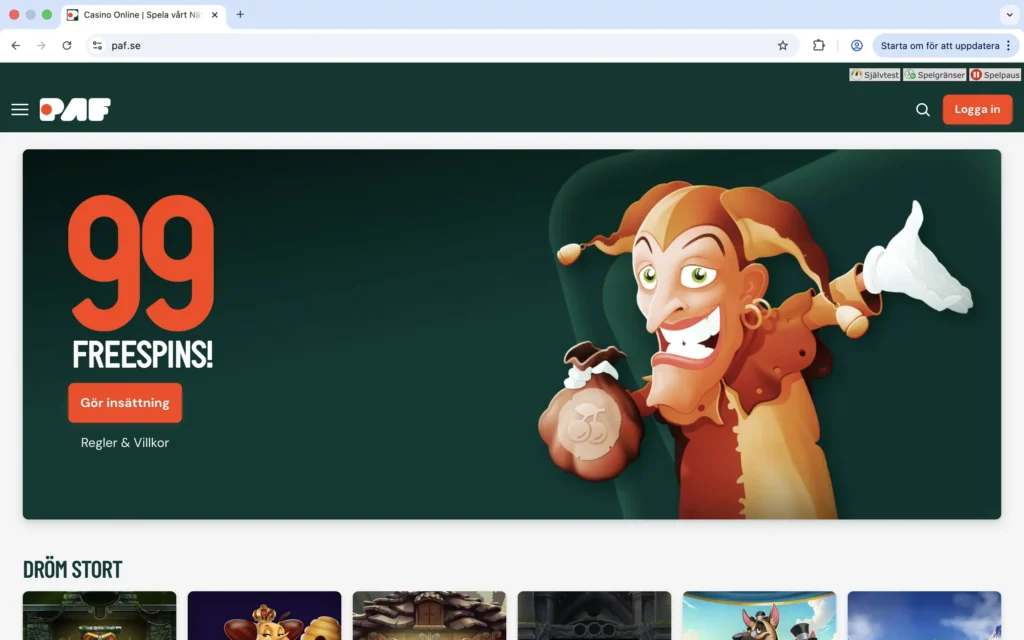Go back to previous page
The width and height of the screenshot is (1024, 640).
click(16, 46)
